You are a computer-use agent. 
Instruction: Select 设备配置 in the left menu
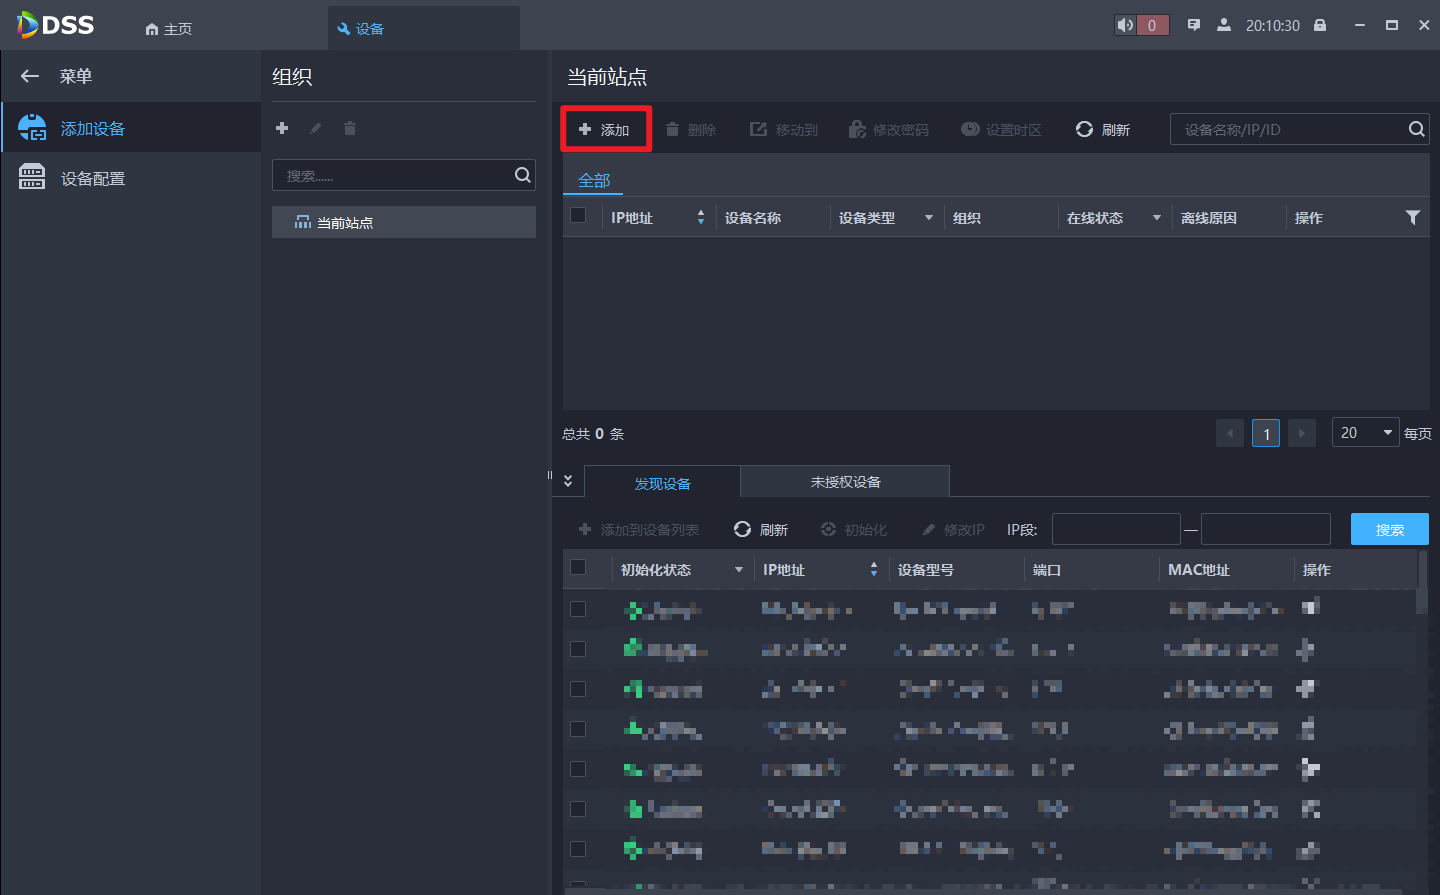pos(93,178)
